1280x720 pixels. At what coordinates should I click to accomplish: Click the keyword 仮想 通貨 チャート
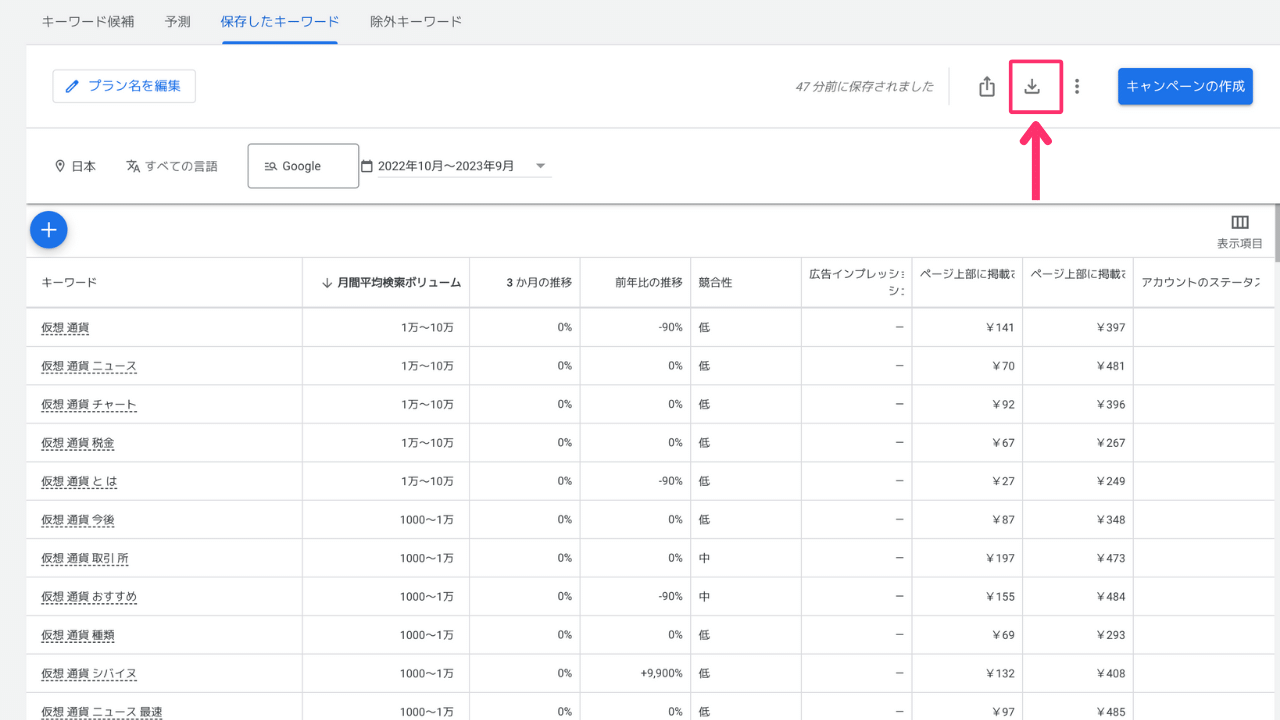tap(89, 404)
